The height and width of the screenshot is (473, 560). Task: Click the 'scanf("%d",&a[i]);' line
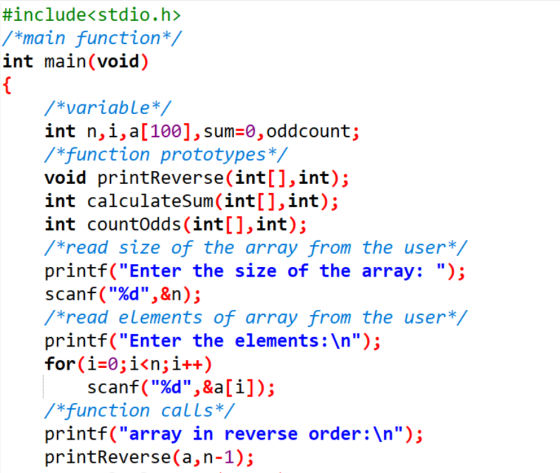coord(181,387)
